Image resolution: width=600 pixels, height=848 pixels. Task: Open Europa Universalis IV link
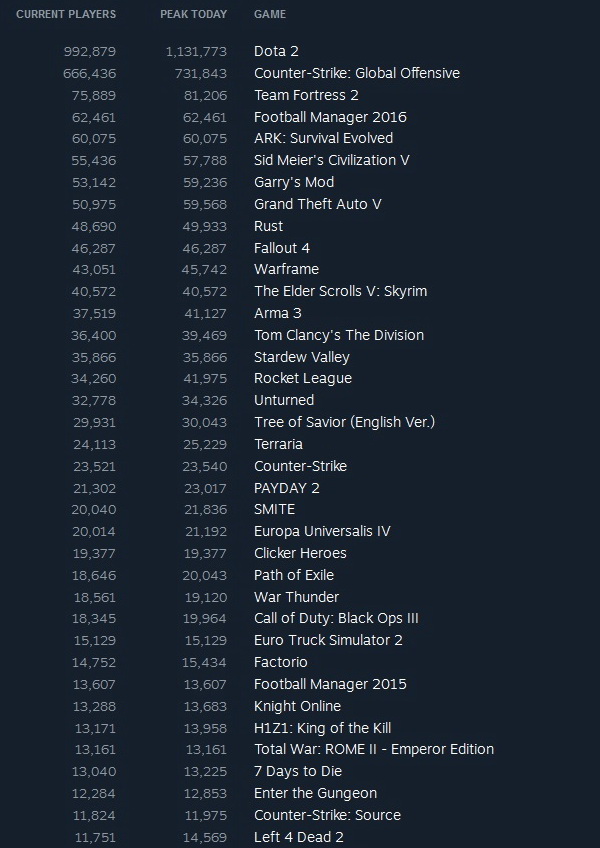point(322,531)
